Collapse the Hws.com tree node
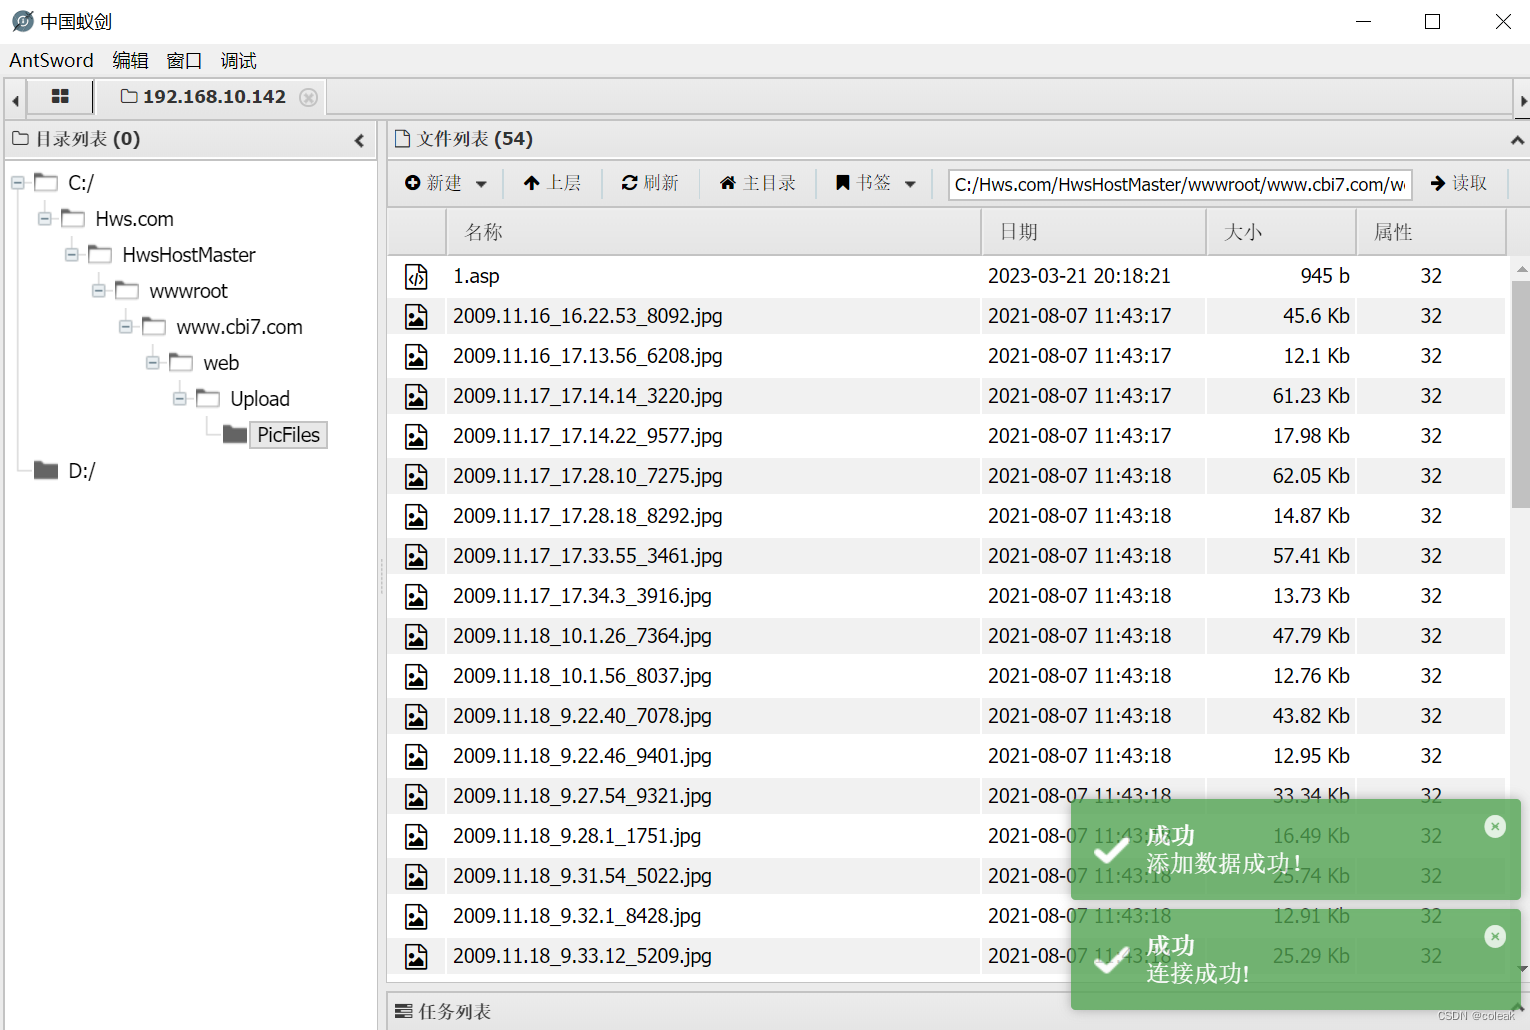 click(x=44, y=218)
